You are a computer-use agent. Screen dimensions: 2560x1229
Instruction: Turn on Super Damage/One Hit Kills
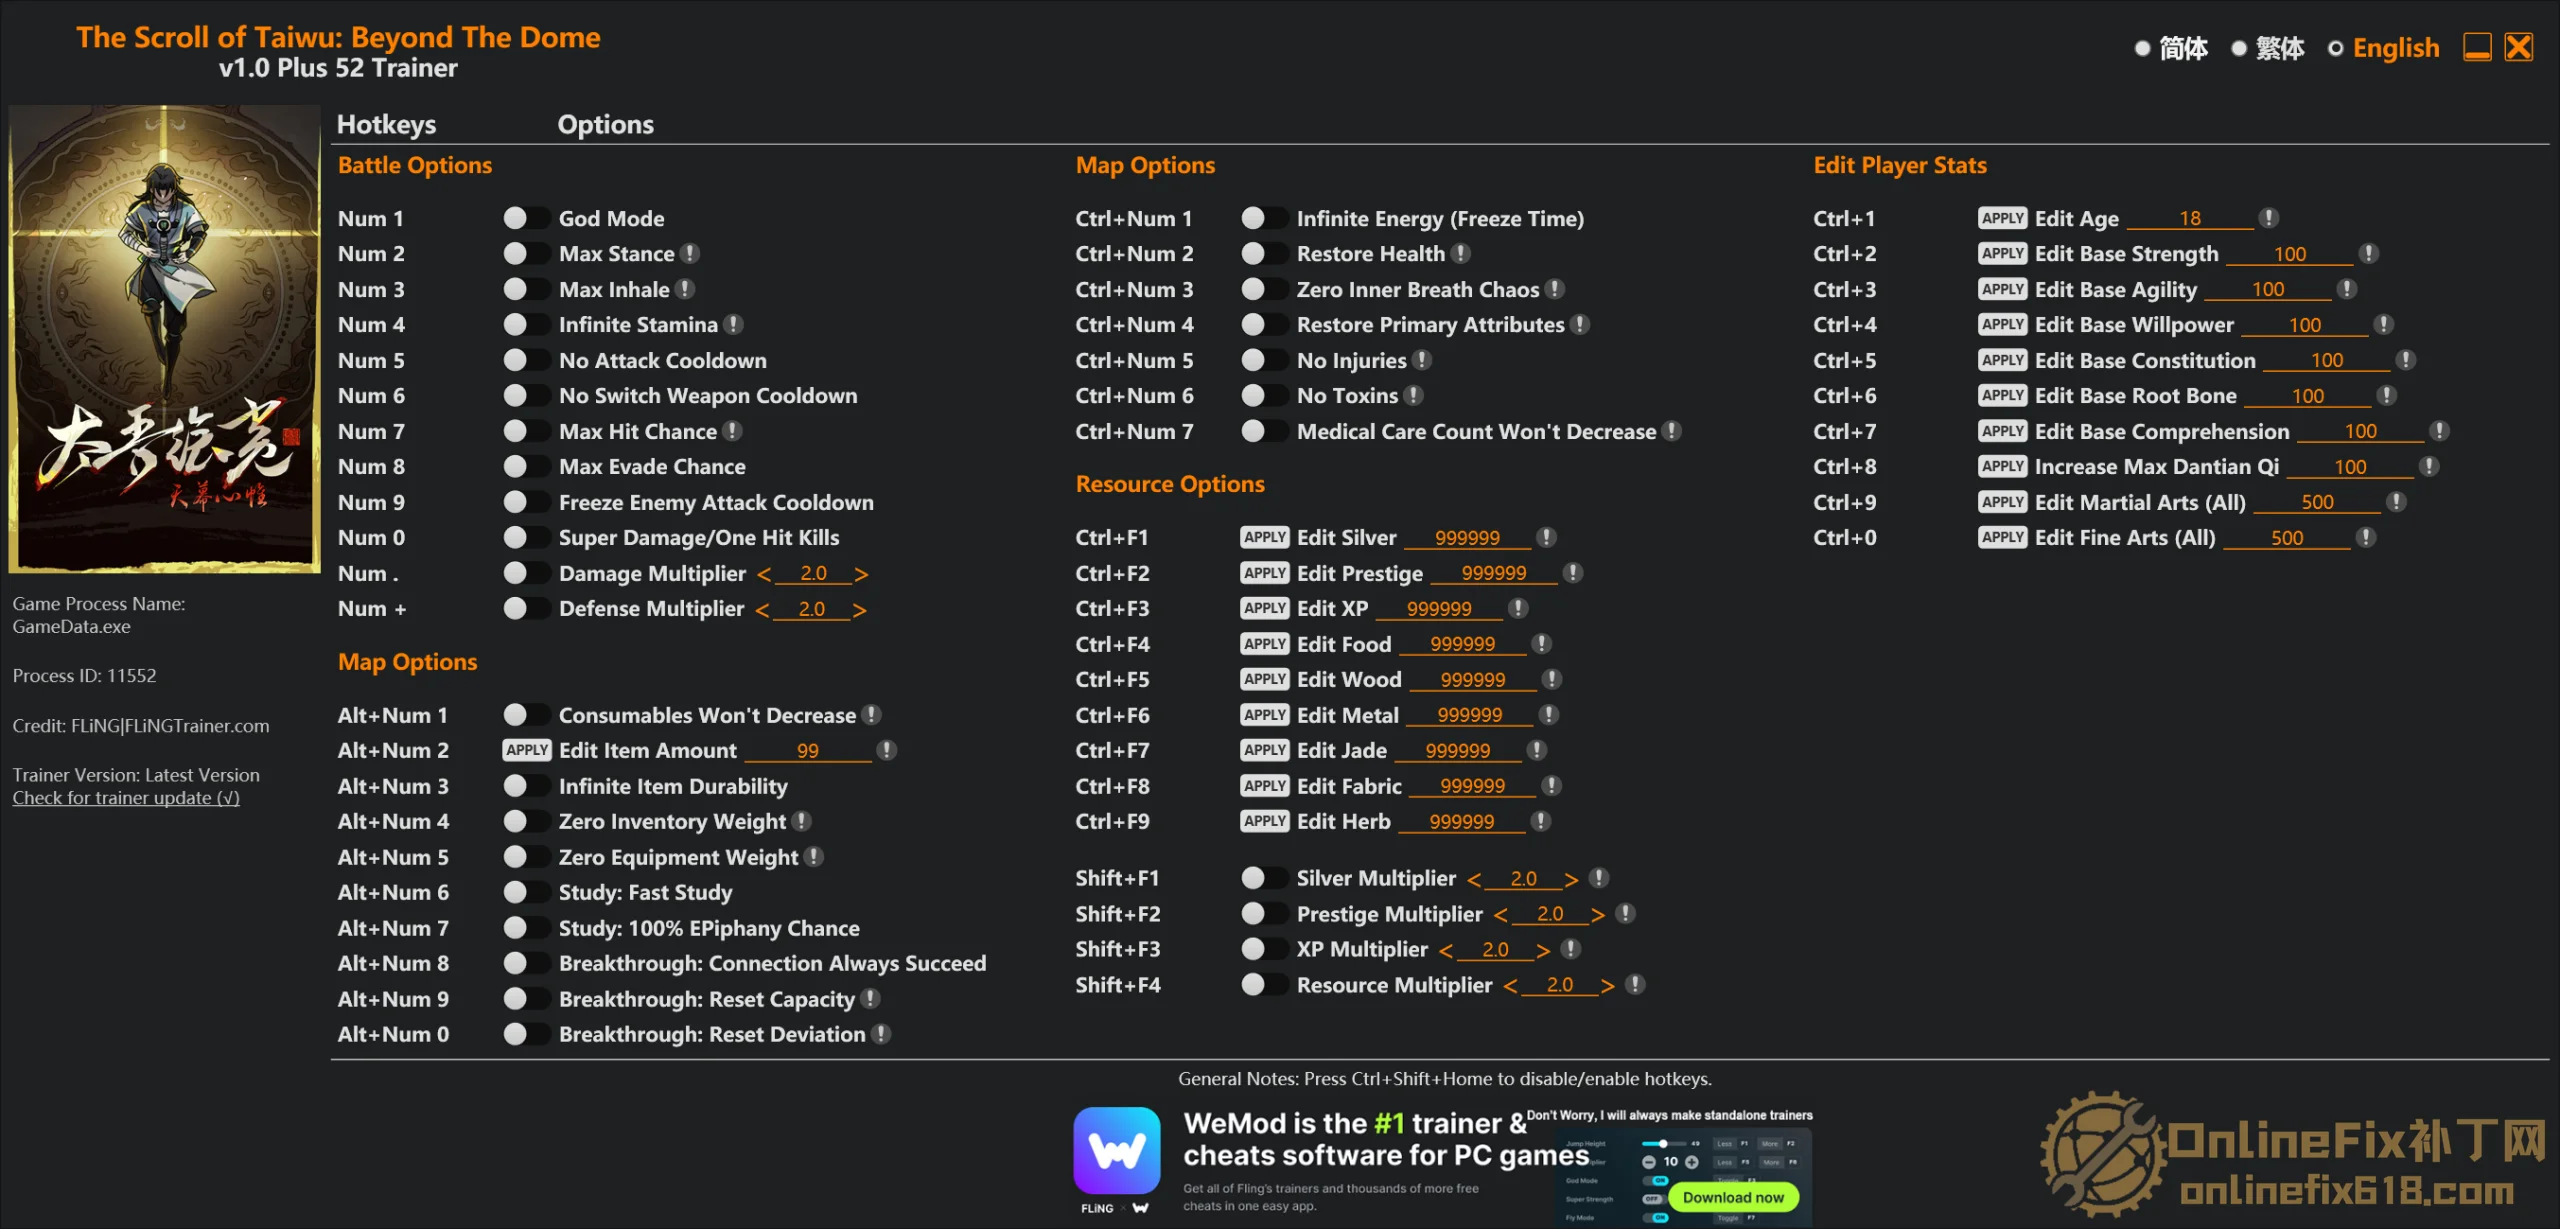click(x=526, y=537)
